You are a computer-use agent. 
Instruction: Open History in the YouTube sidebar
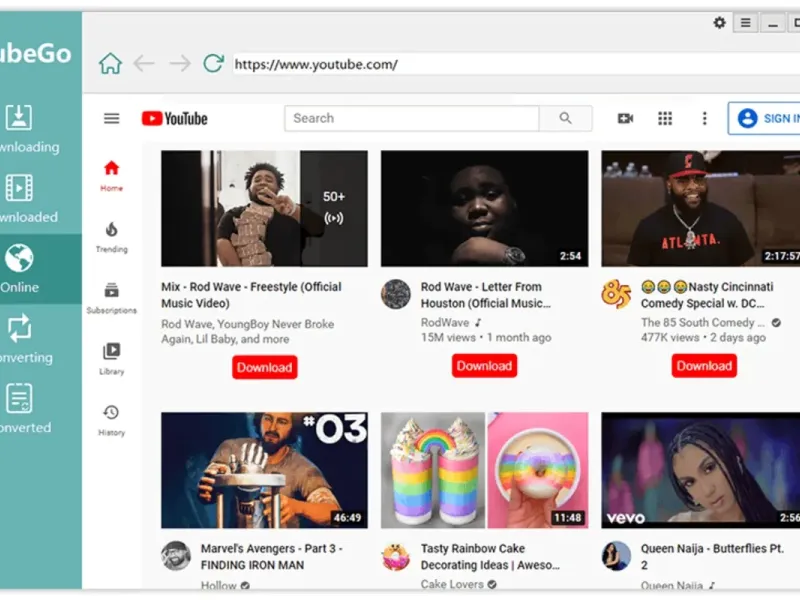click(111, 420)
